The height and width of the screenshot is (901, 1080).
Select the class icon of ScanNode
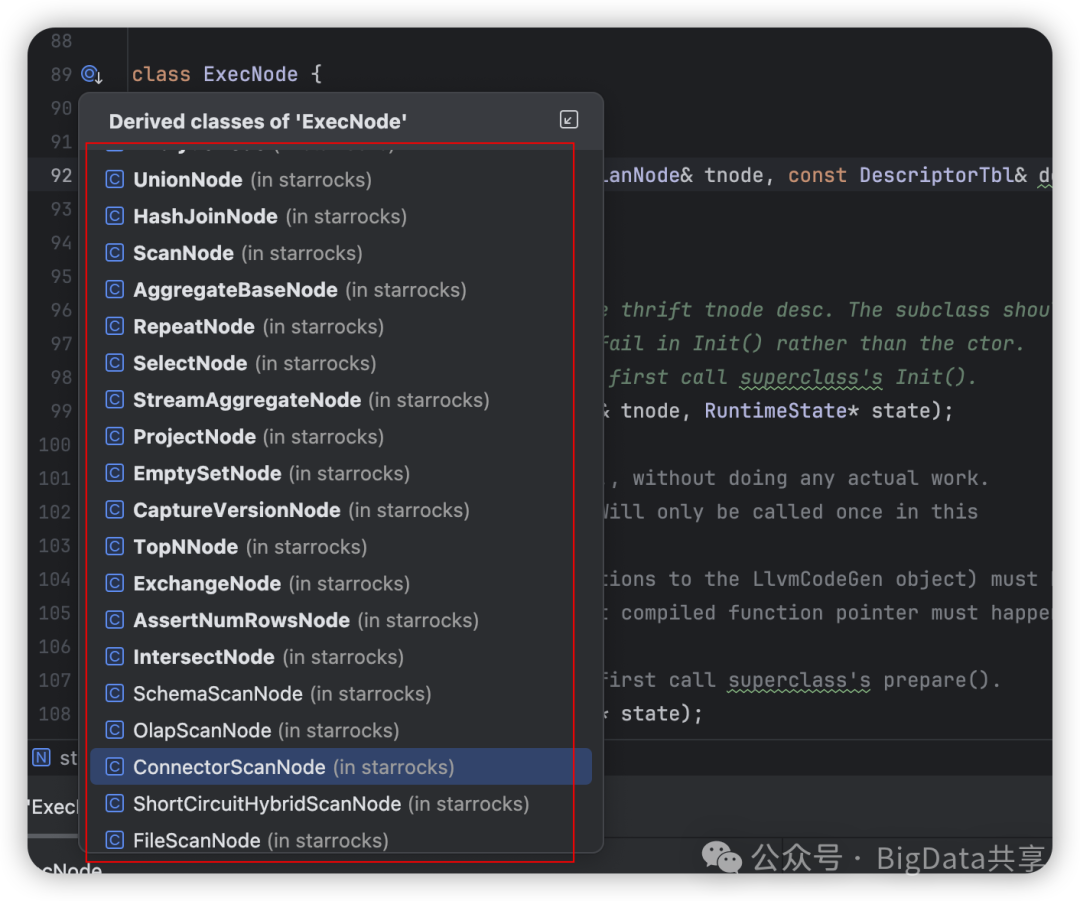114,253
